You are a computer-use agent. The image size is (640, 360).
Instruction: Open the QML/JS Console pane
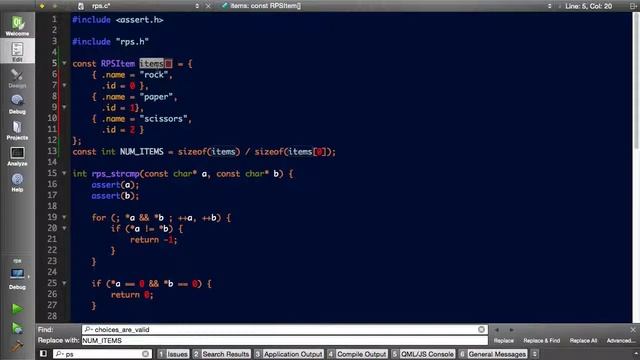tap(423, 354)
